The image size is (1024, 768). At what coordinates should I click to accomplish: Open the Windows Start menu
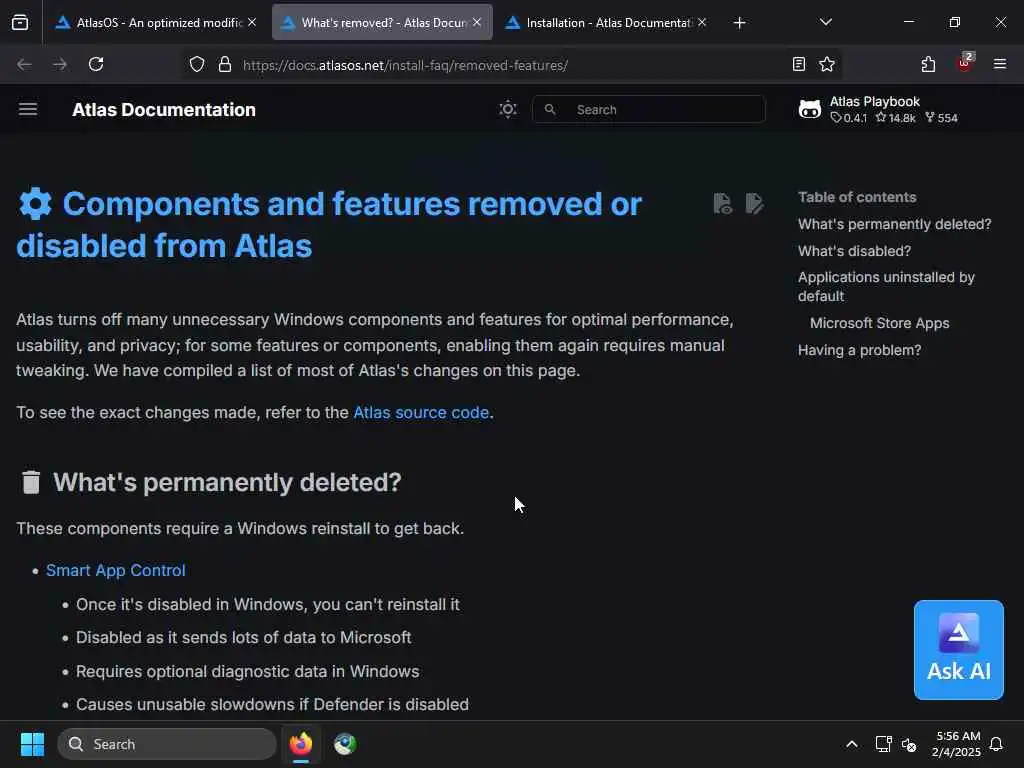tap(32, 744)
